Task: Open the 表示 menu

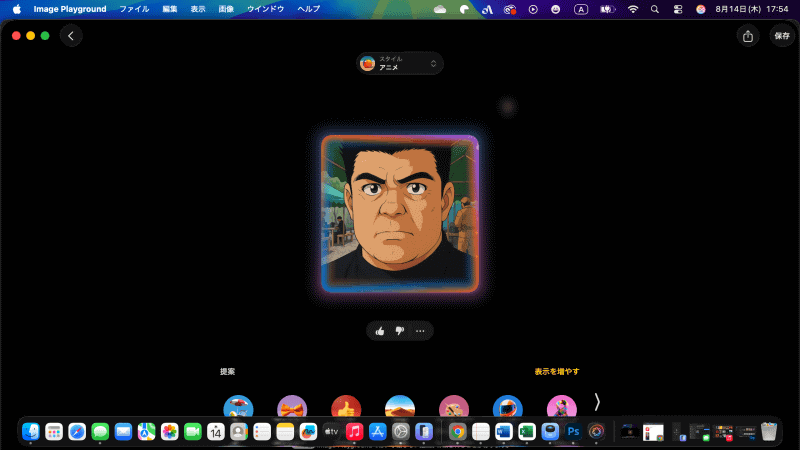Action: tap(198, 9)
